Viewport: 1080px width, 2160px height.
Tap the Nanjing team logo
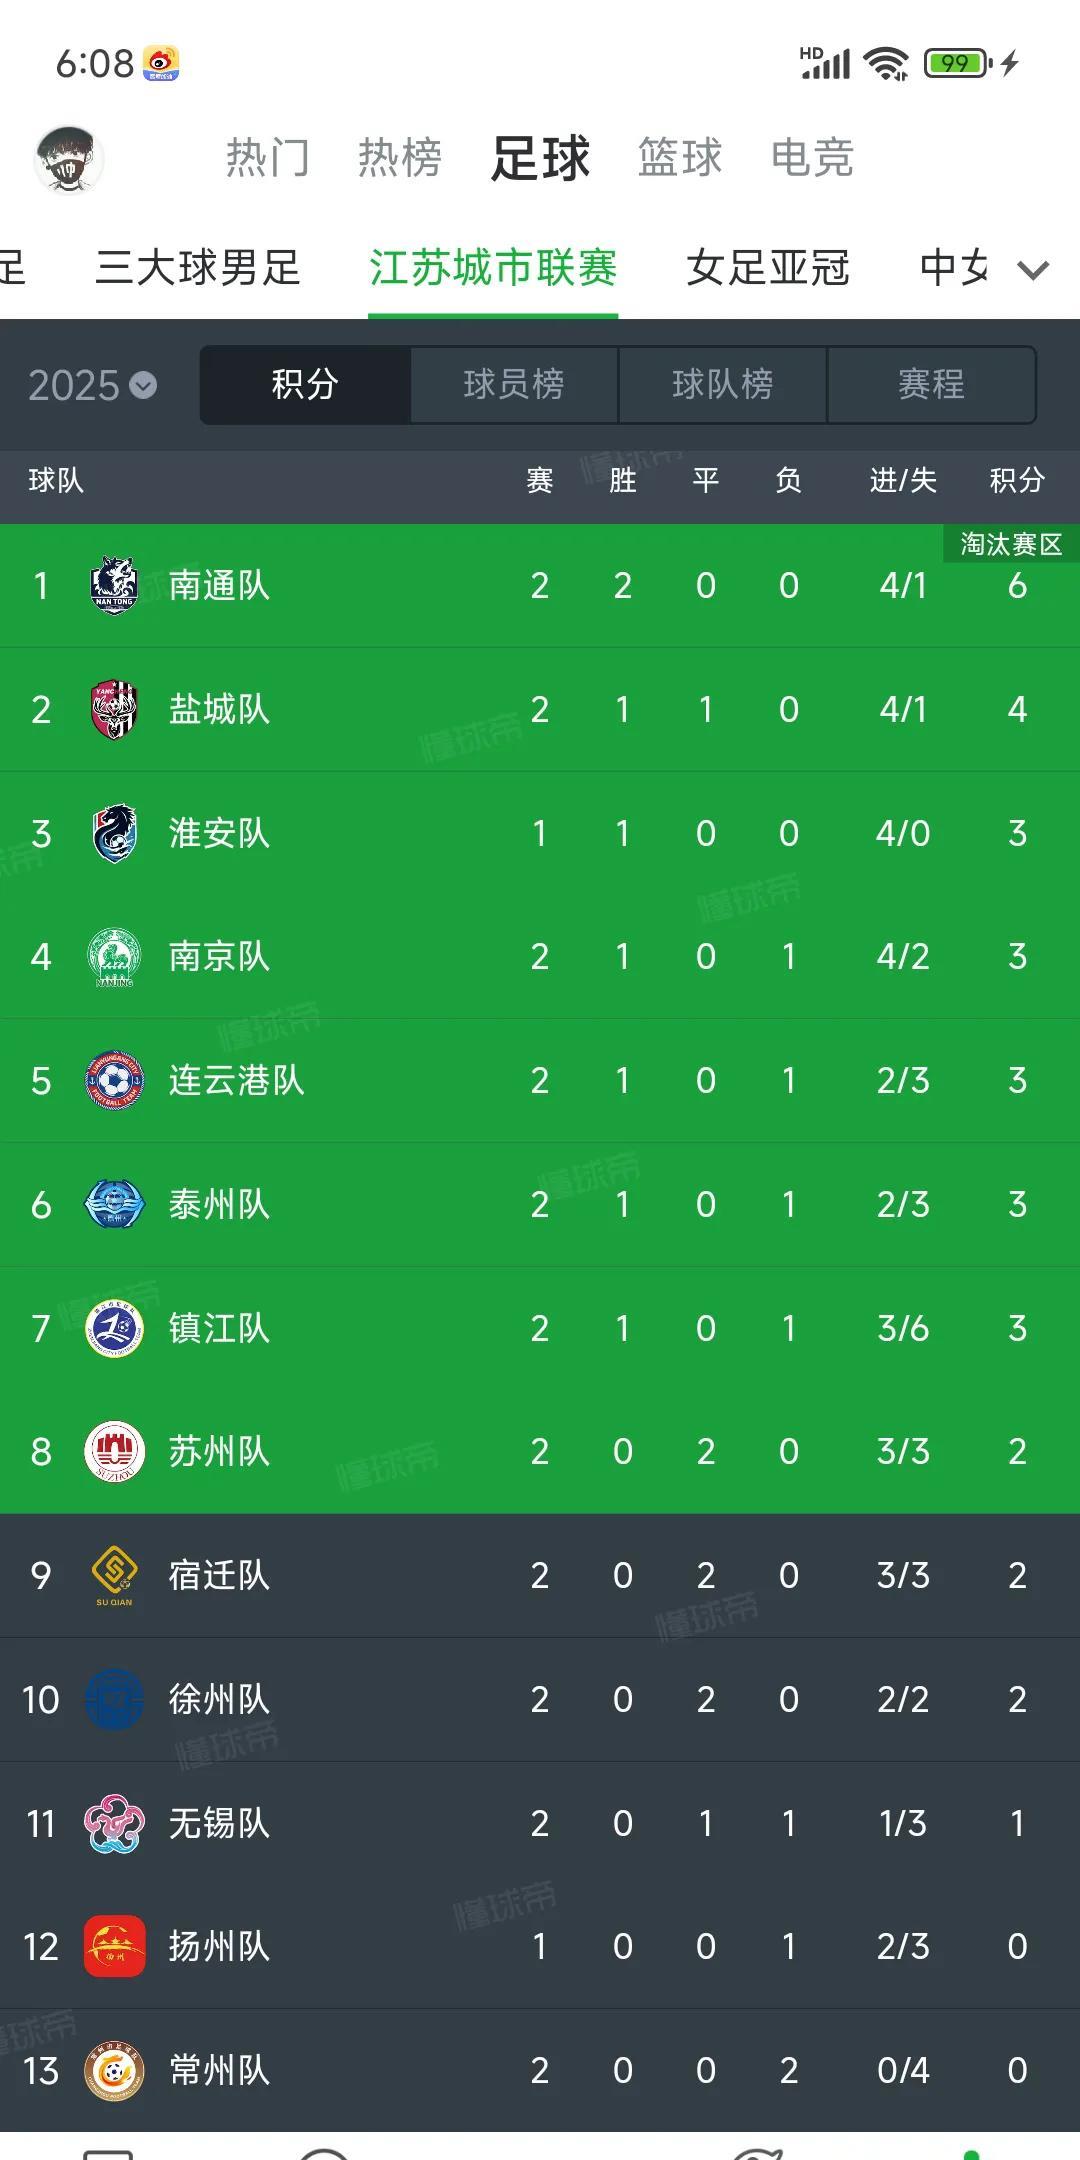(114, 957)
